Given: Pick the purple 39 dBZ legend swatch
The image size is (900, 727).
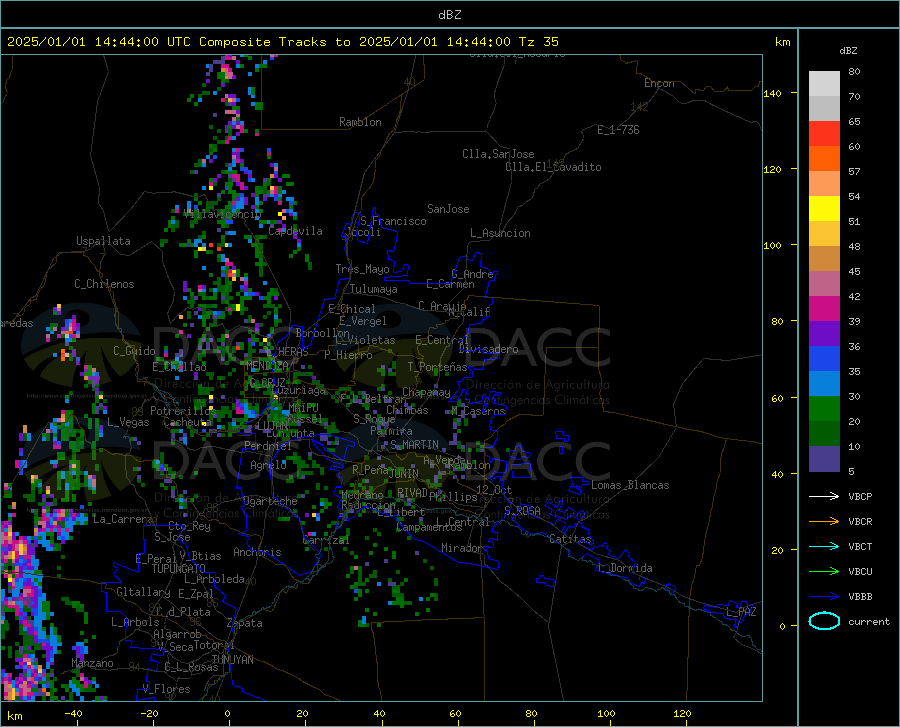Looking at the screenshot, I should 824,334.
